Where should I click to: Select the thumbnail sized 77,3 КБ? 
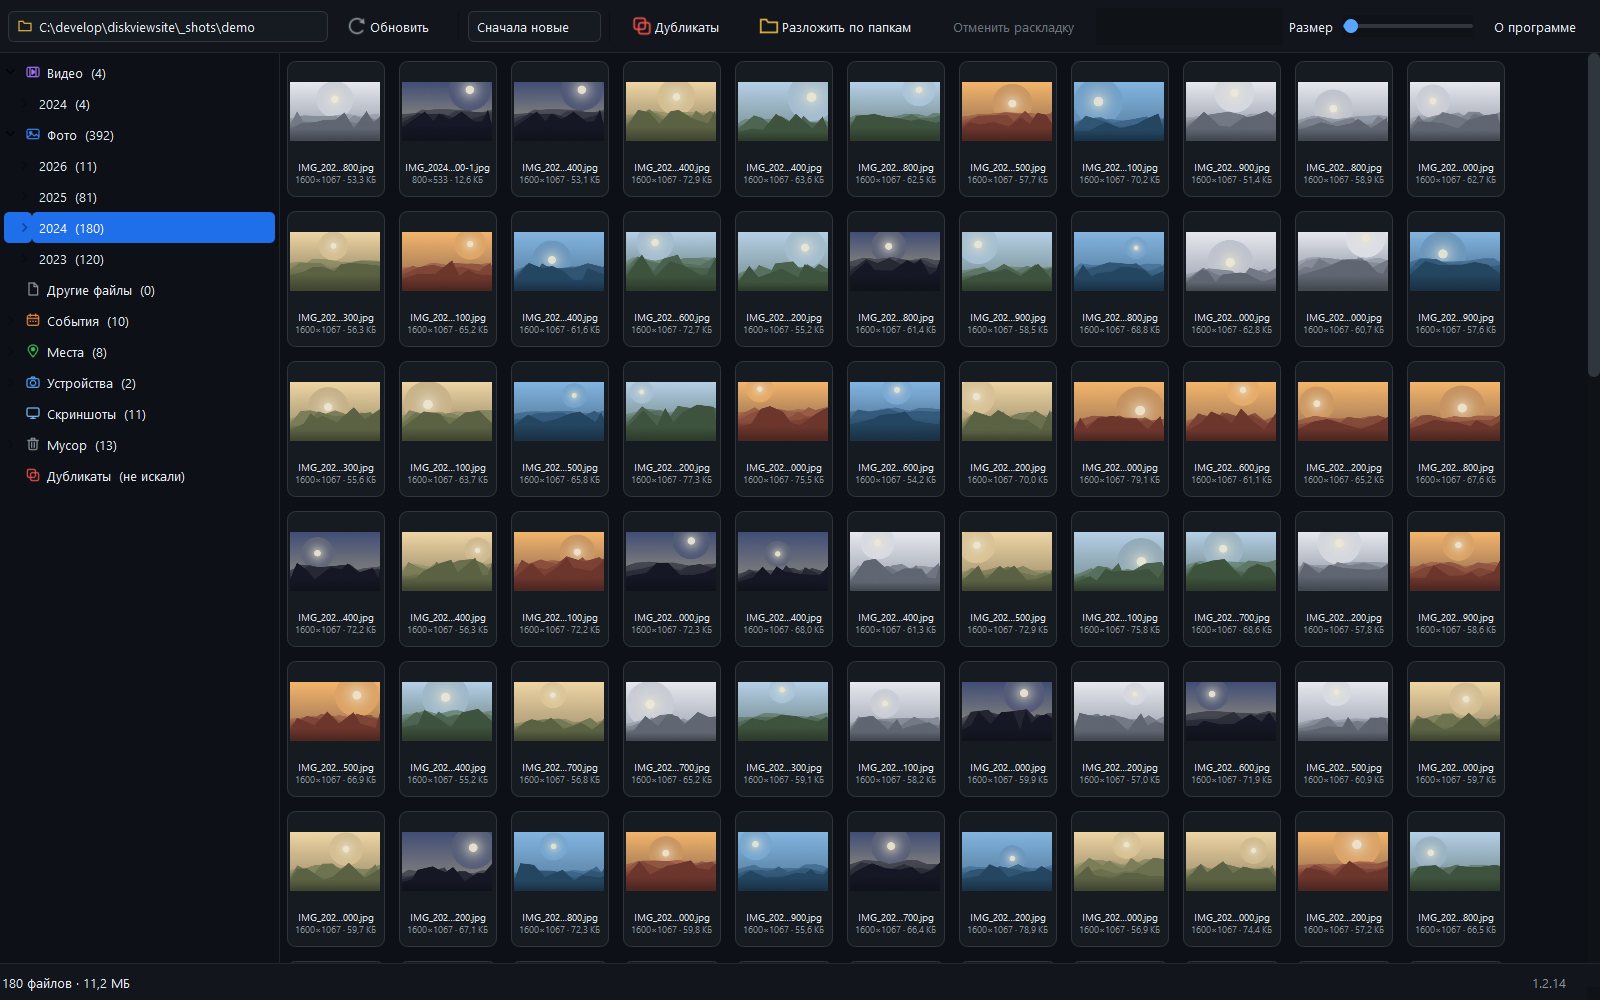(x=671, y=429)
